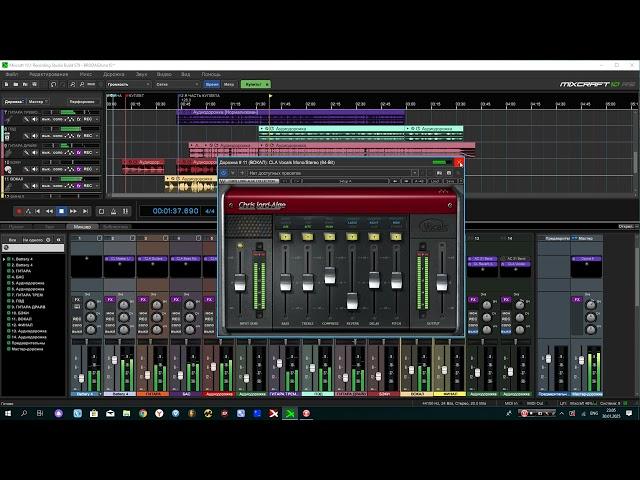Toggle the power button in the CLA Vocals window
Screen dimensions: 640x480
(223, 173)
